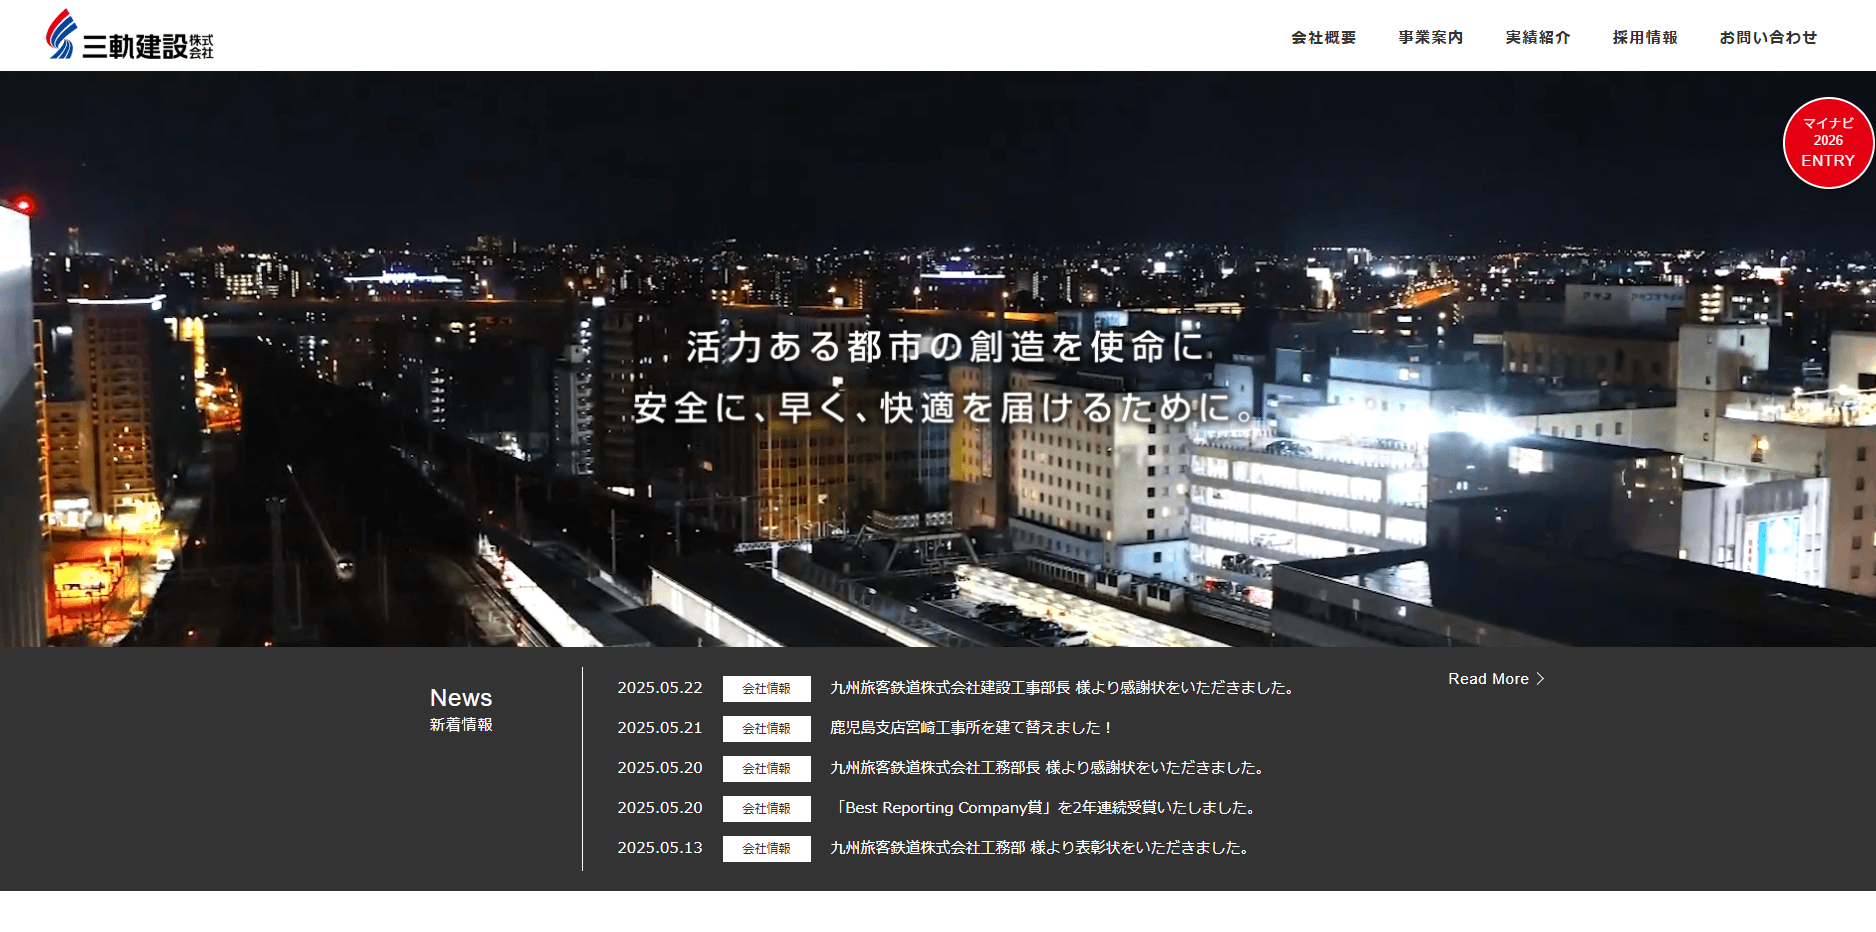Click the red マイナビ 2026 ENTRY badge
This screenshot has height=932, width=1876.
(1828, 142)
